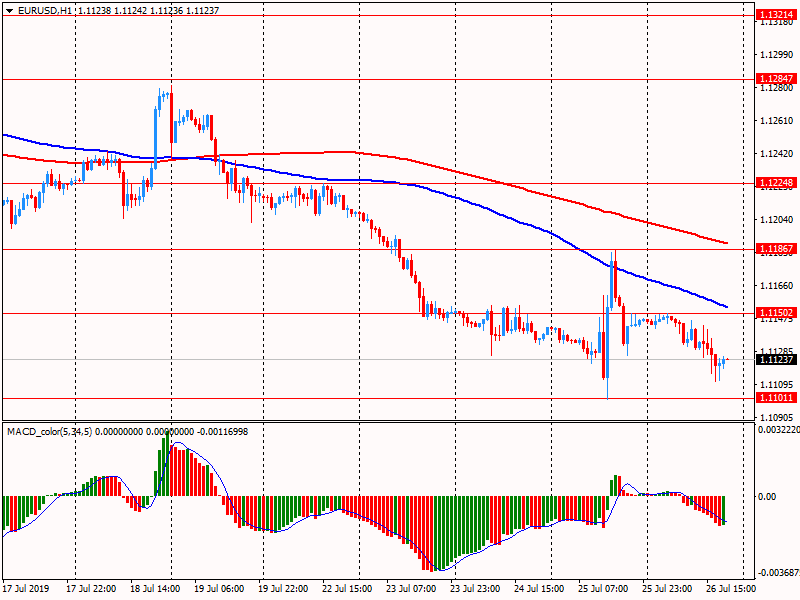Click the MACD_color(5,34,5) indicator label
The width and height of the screenshot is (800, 600).
(x=49, y=432)
